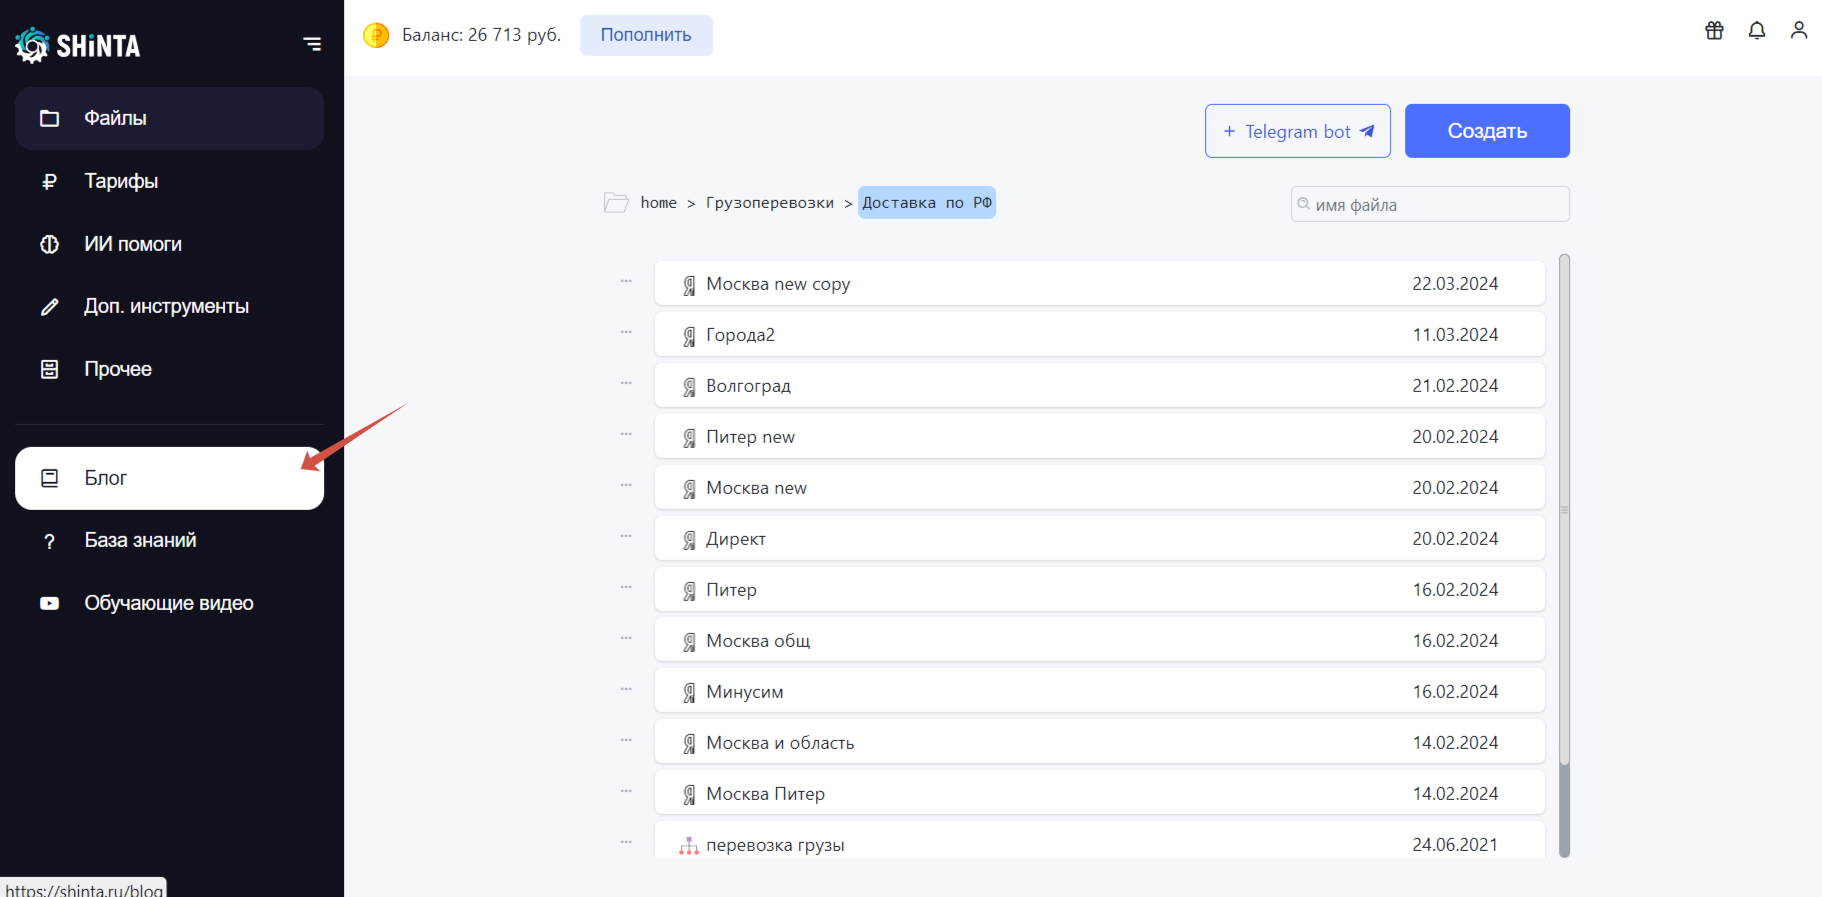Navigate to home in breadcrumb
Viewport: 1822px width, 897px height.
pyautogui.click(x=659, y=203)
